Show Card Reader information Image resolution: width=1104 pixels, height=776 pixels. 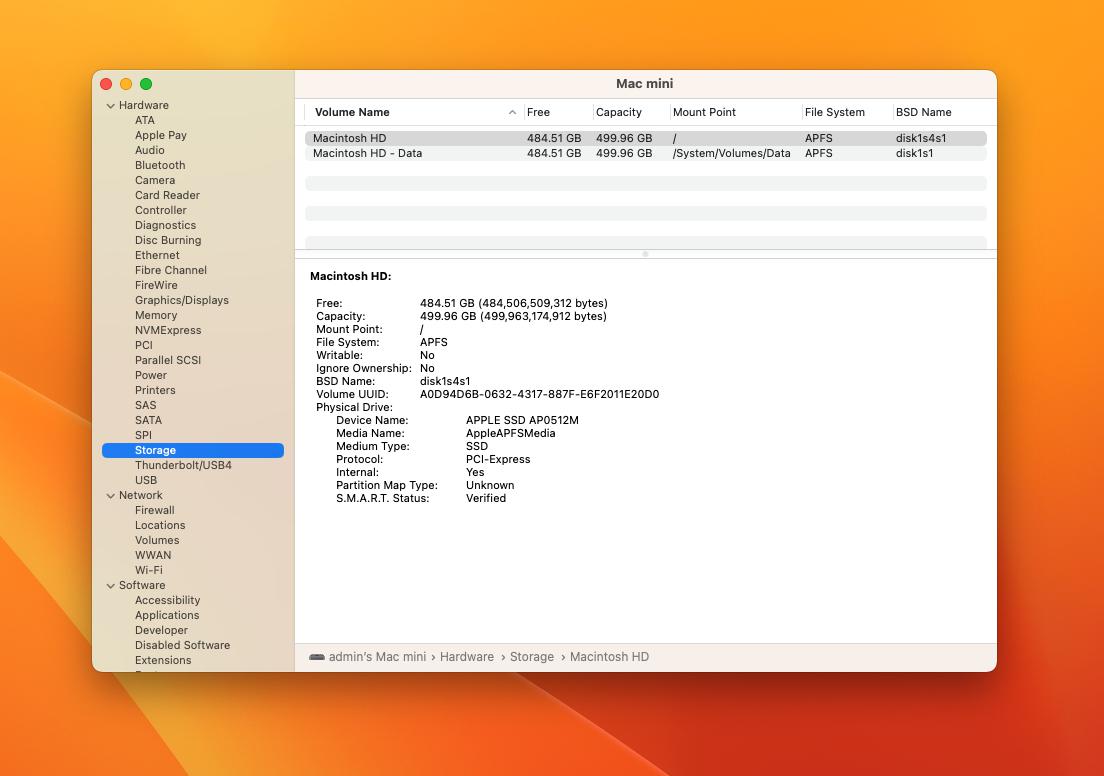tap(168, 195)
